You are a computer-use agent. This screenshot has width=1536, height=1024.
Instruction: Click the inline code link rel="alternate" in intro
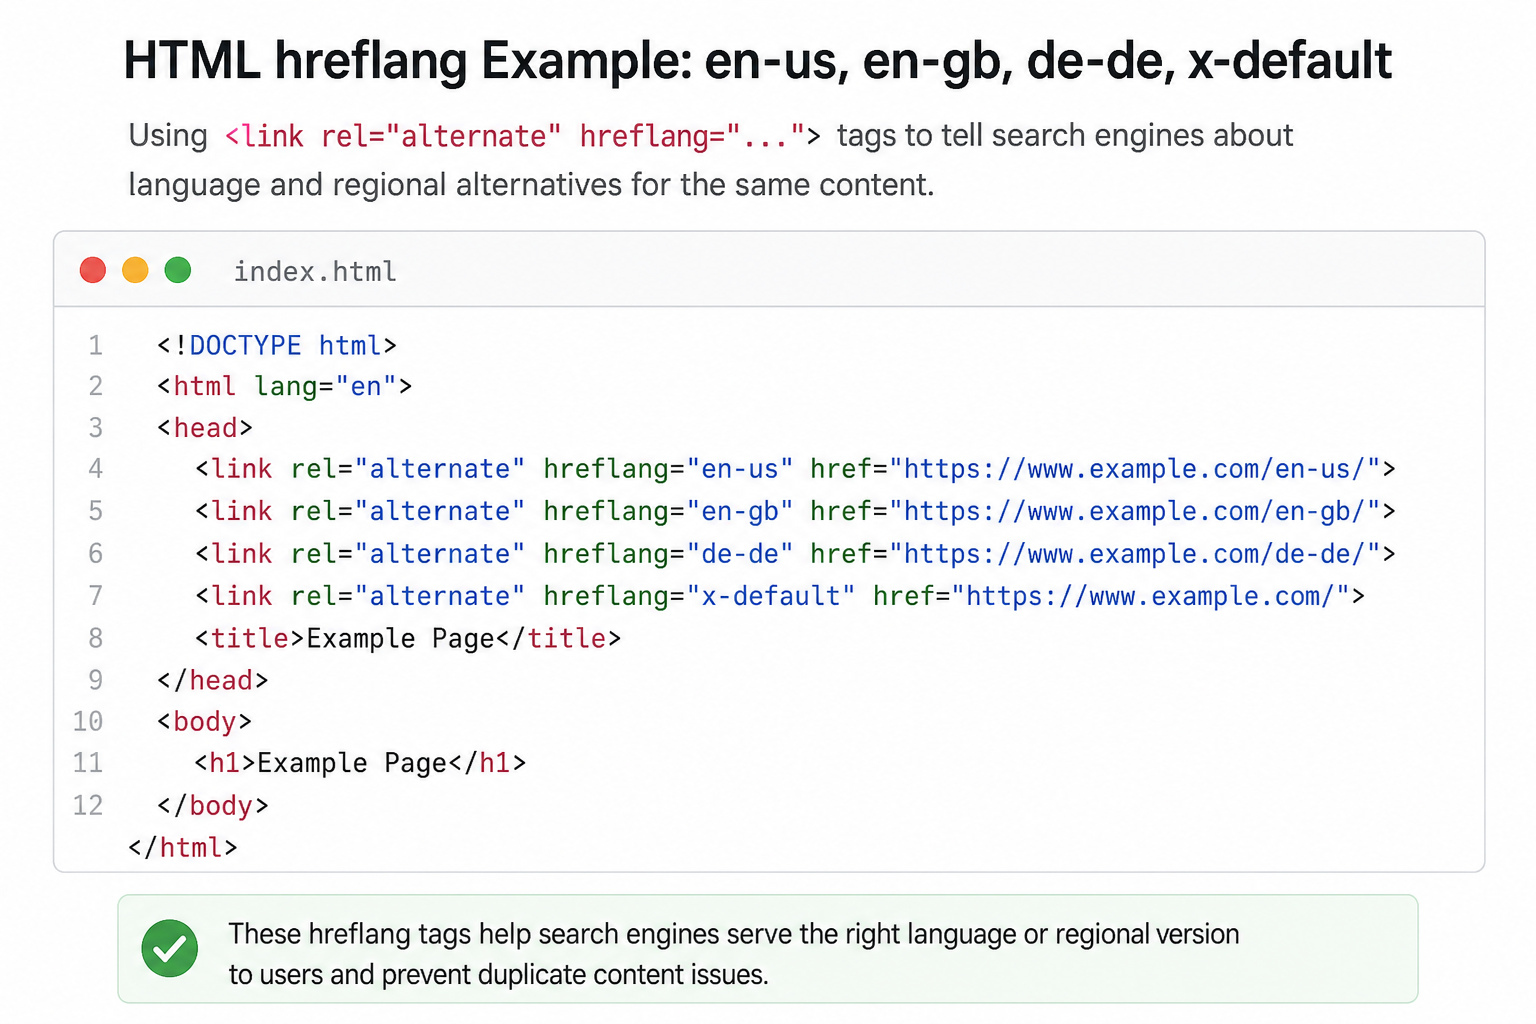pos(522,136)
